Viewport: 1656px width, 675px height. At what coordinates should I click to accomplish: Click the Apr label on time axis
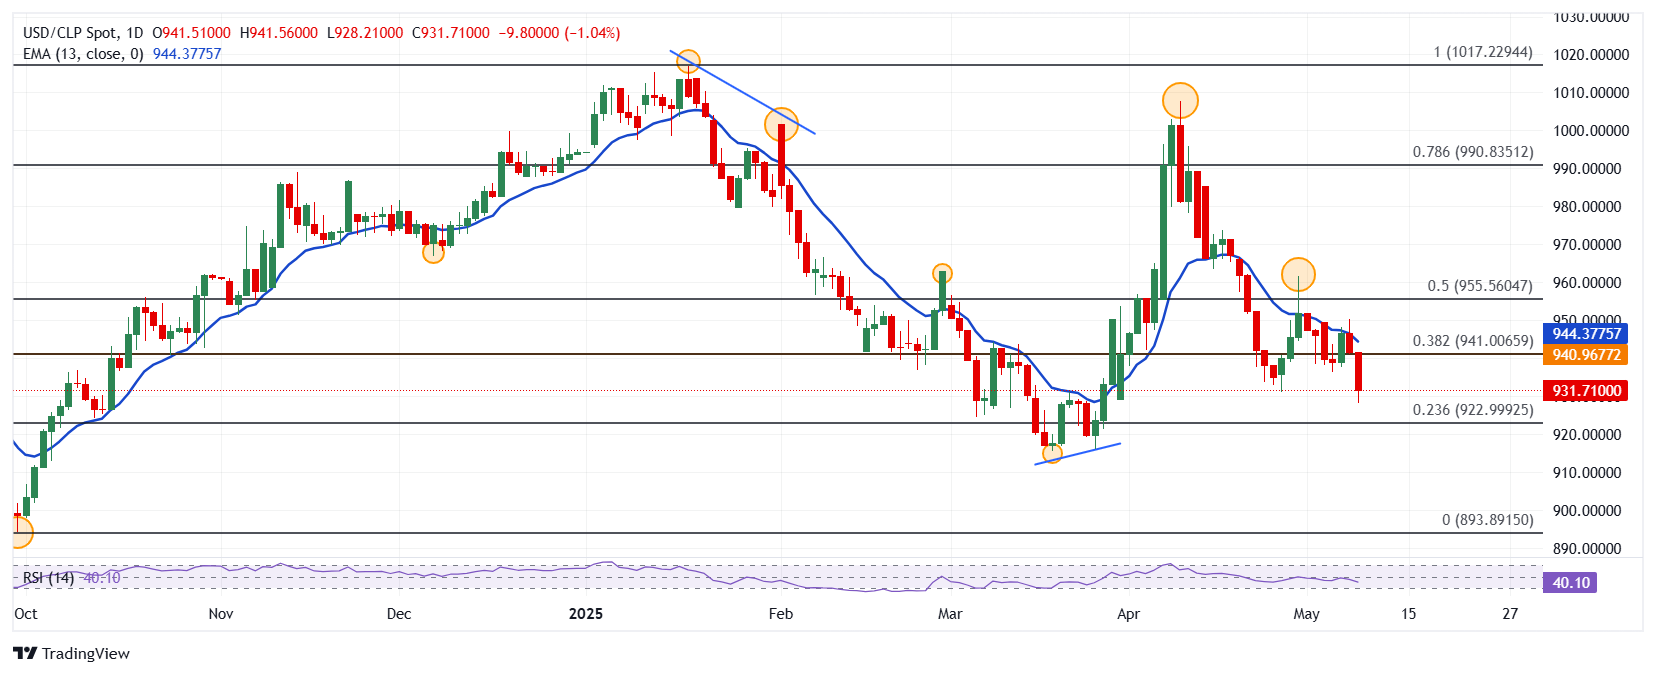(x=1128, y=614)
